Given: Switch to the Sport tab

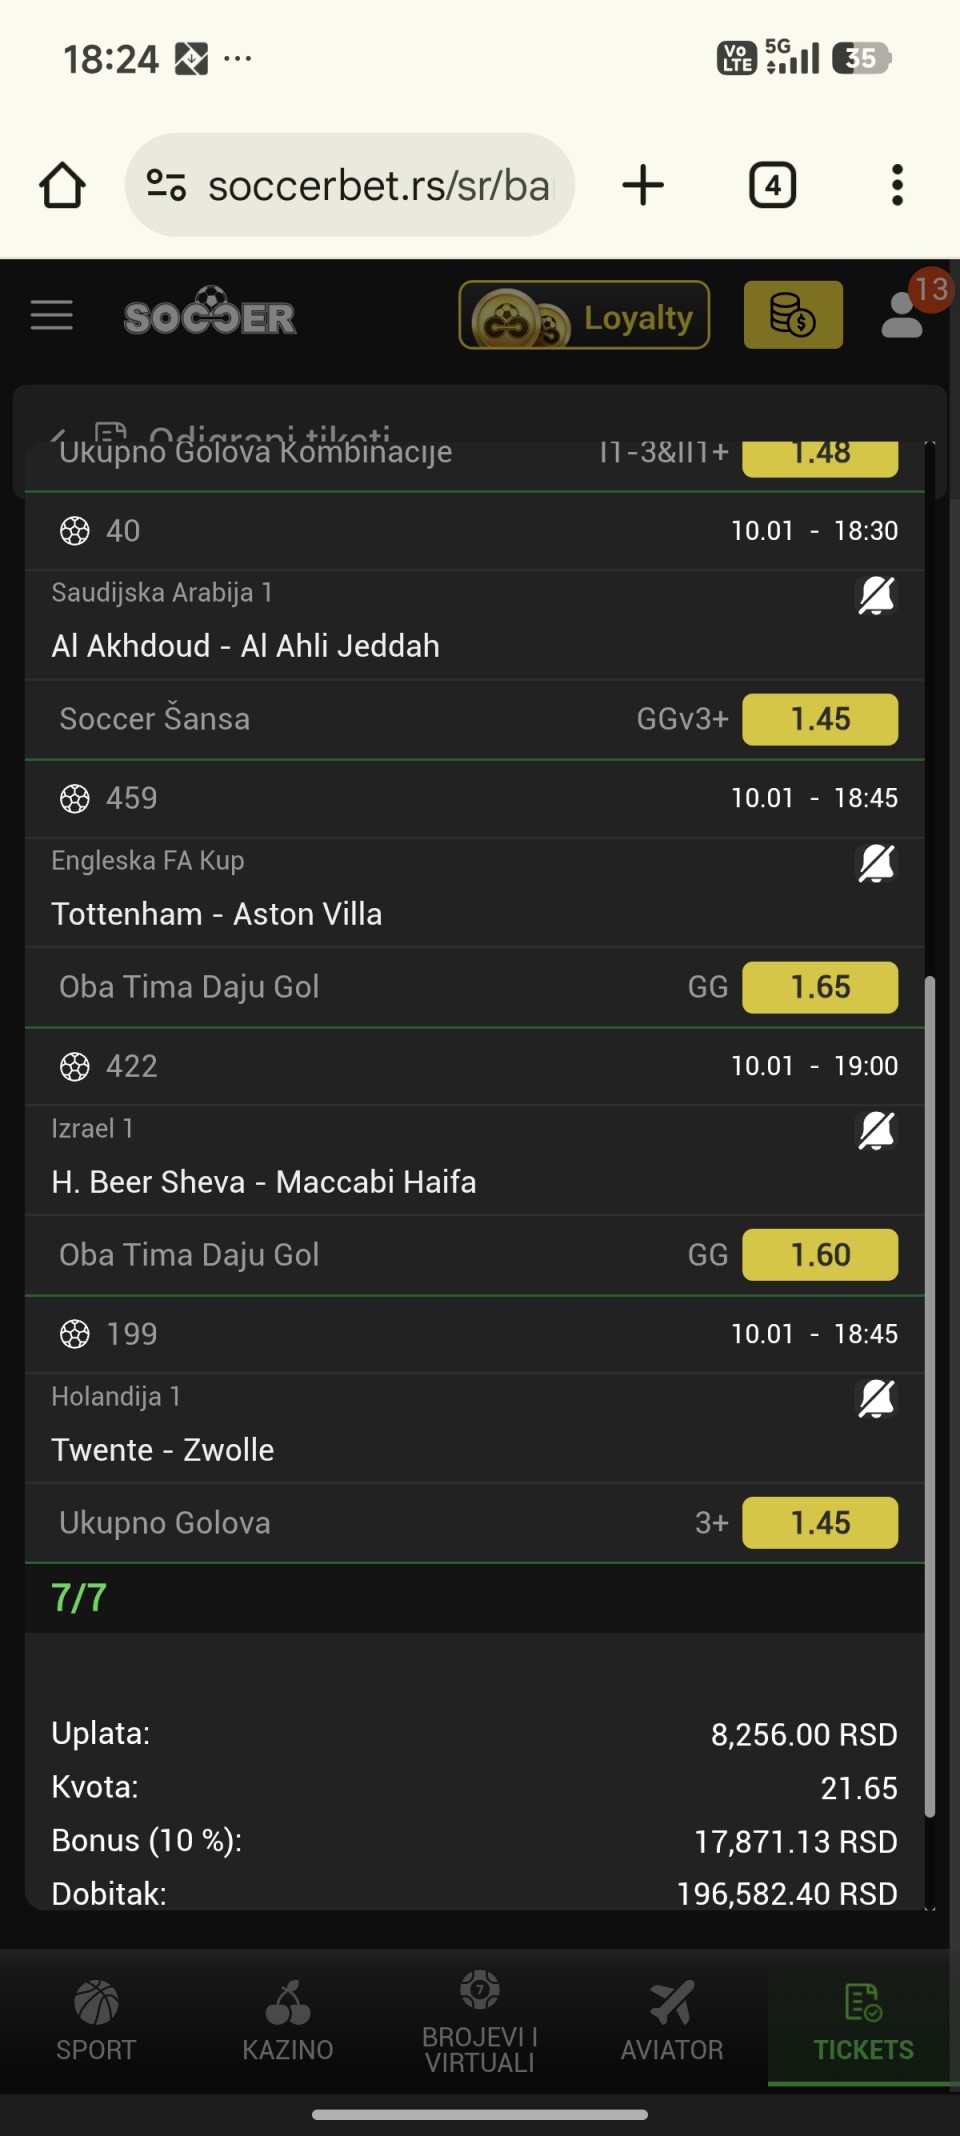Looking at the screenshot, I should (x=96, y=2022).
